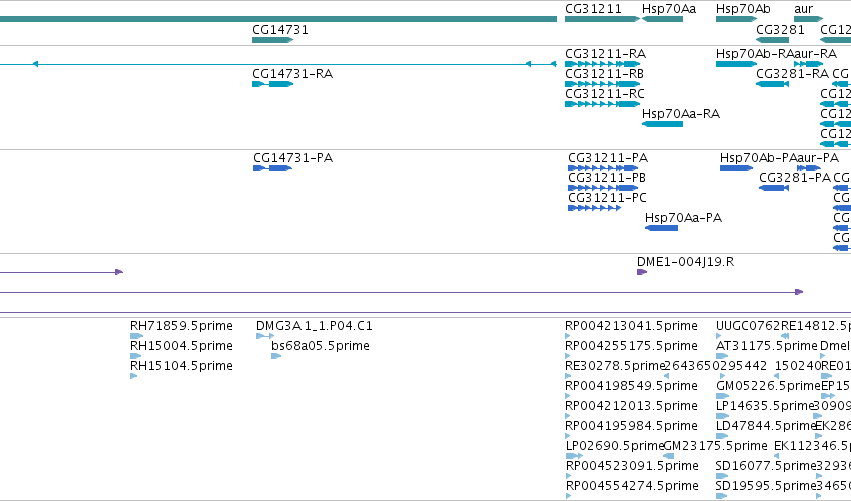
Task: Select the RP004523091.5prime label
Action: coord(632,466)
